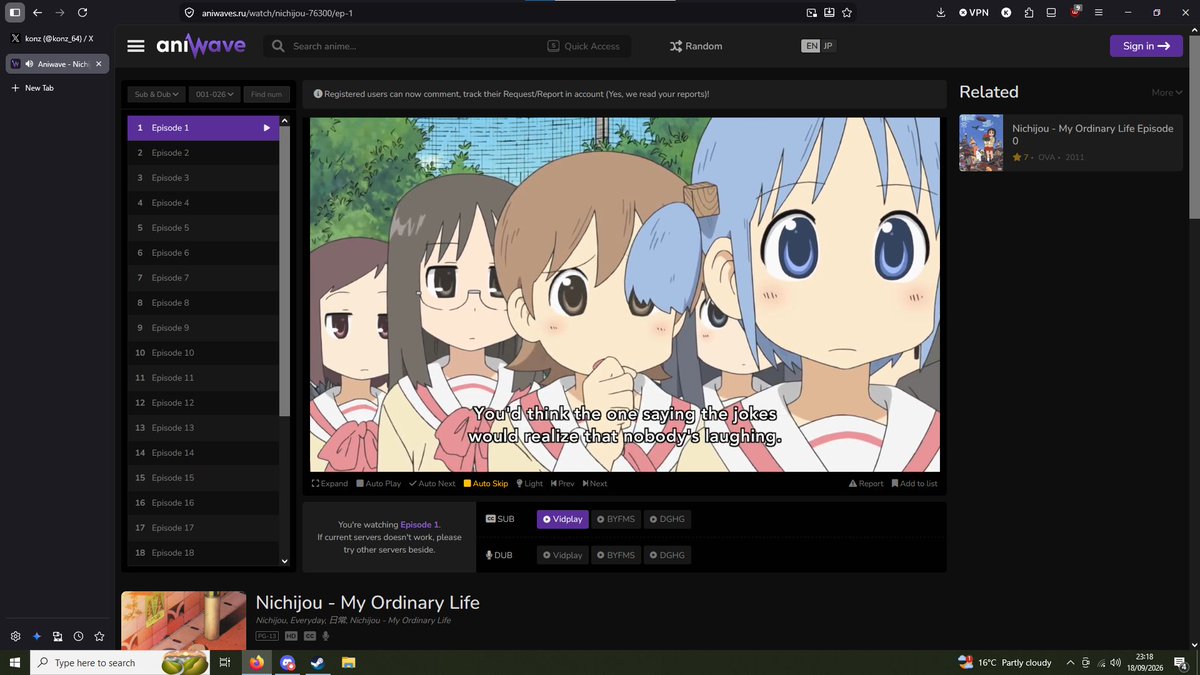
Task: Open the Related More dropdown
Action: click(x=1166, y=92)
